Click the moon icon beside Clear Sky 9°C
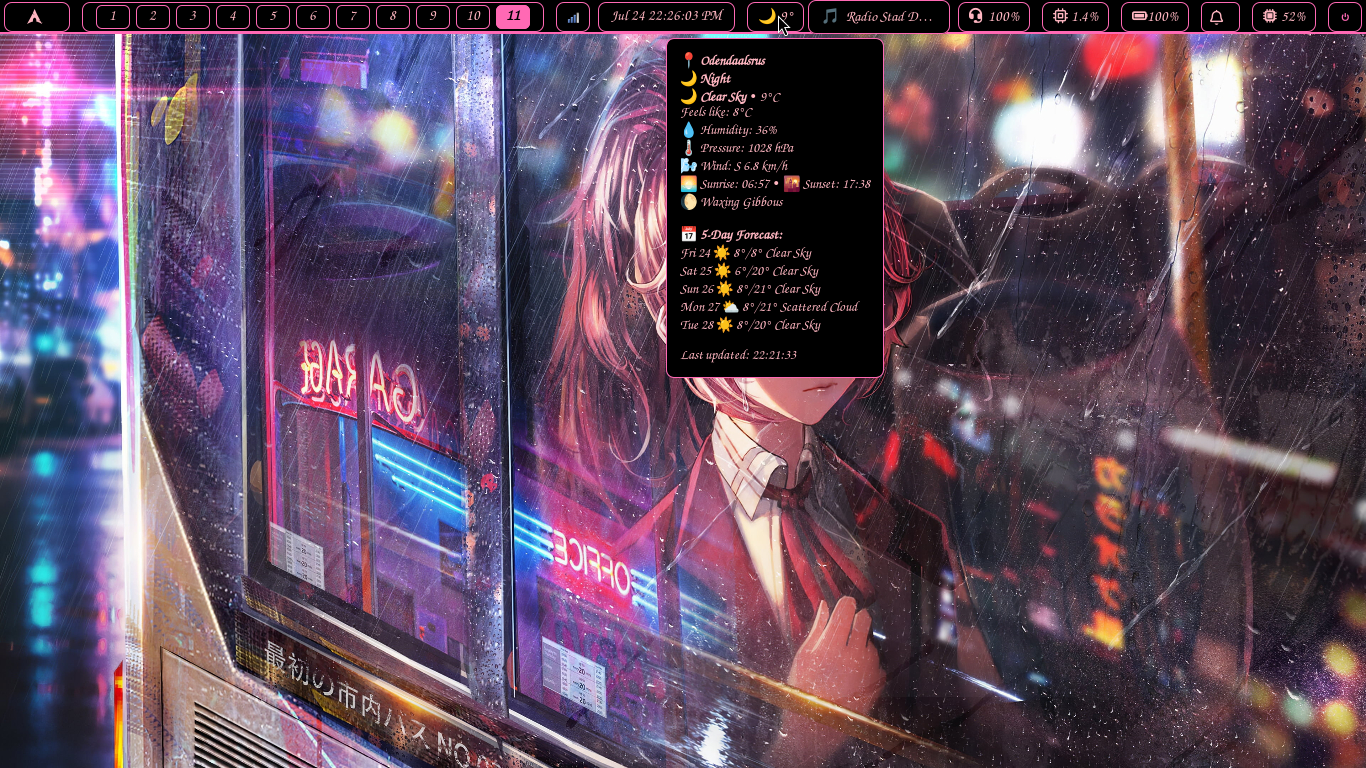The width and height of the screenshot is (1366, 768). point(688,97)
